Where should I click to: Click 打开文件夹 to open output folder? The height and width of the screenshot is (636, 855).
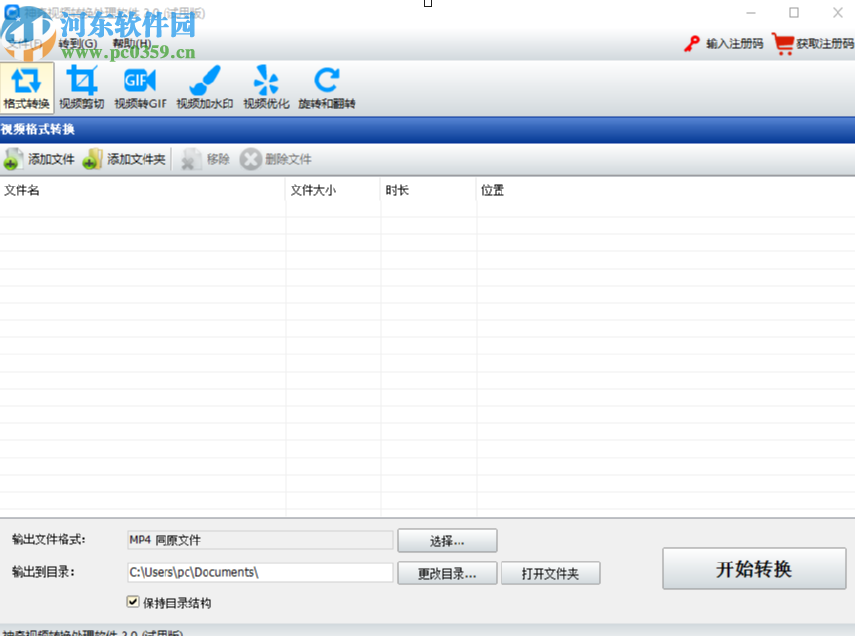pos(550,573)
